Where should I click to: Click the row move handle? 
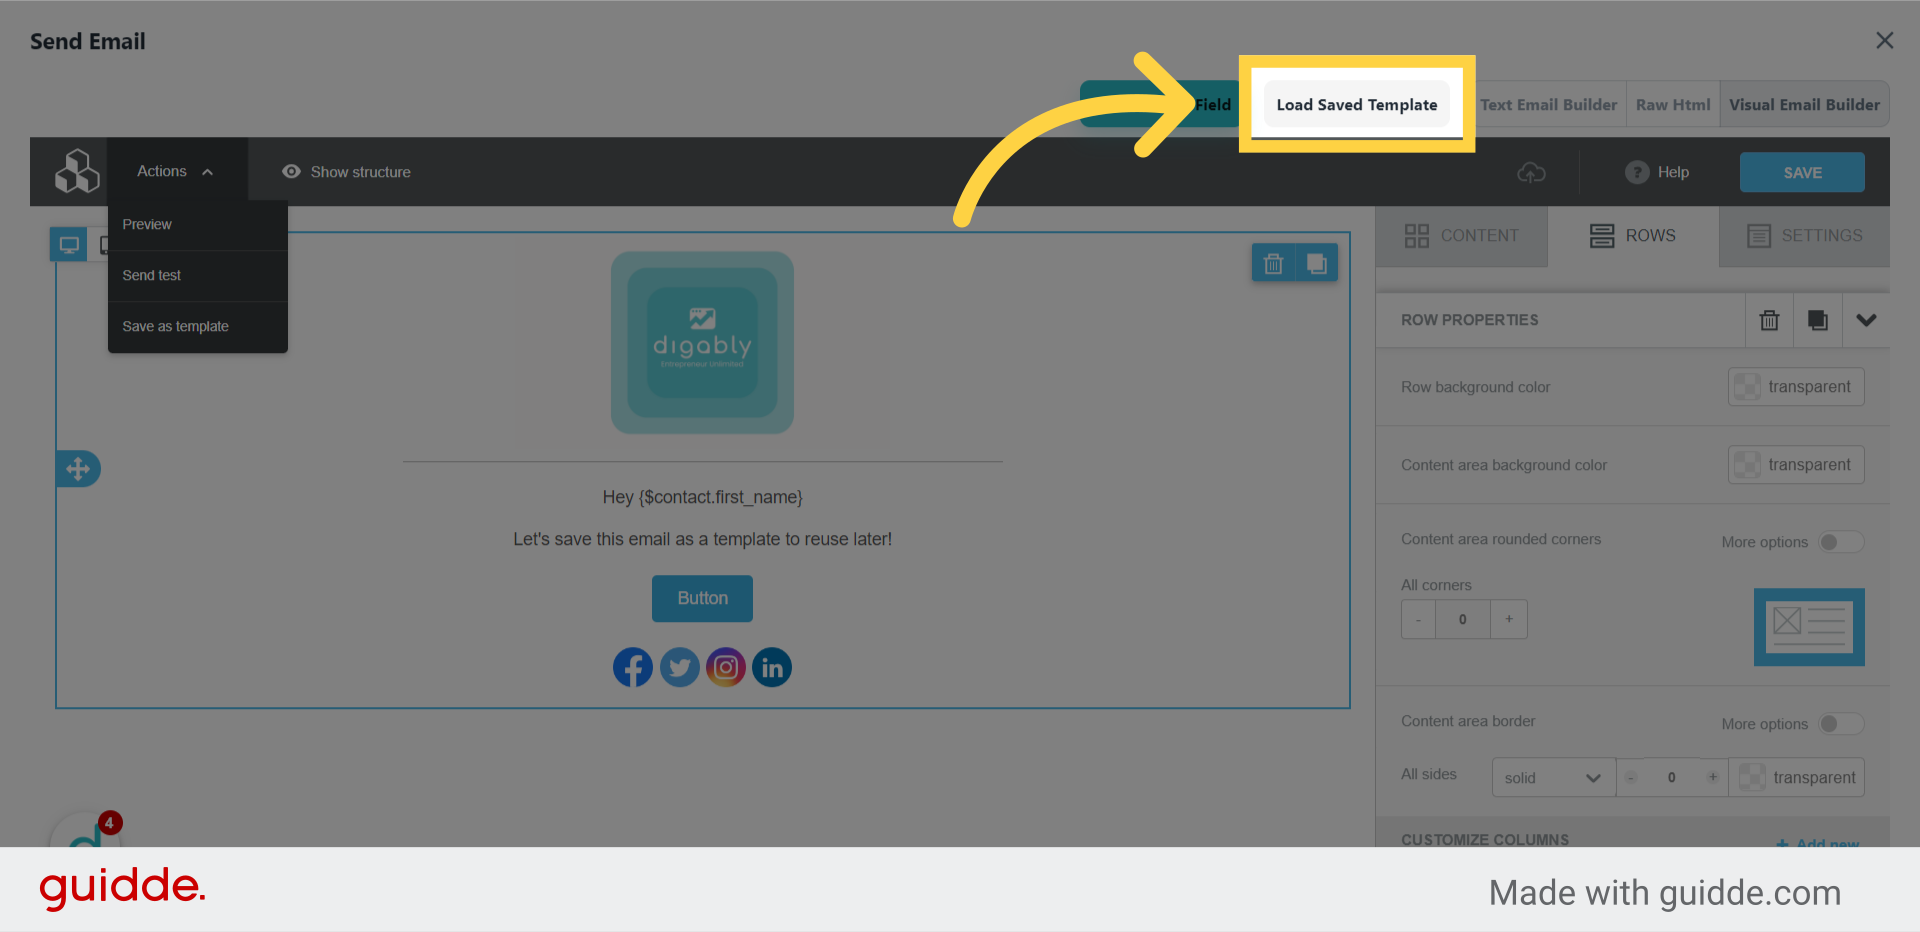click(x=78, y=468)
